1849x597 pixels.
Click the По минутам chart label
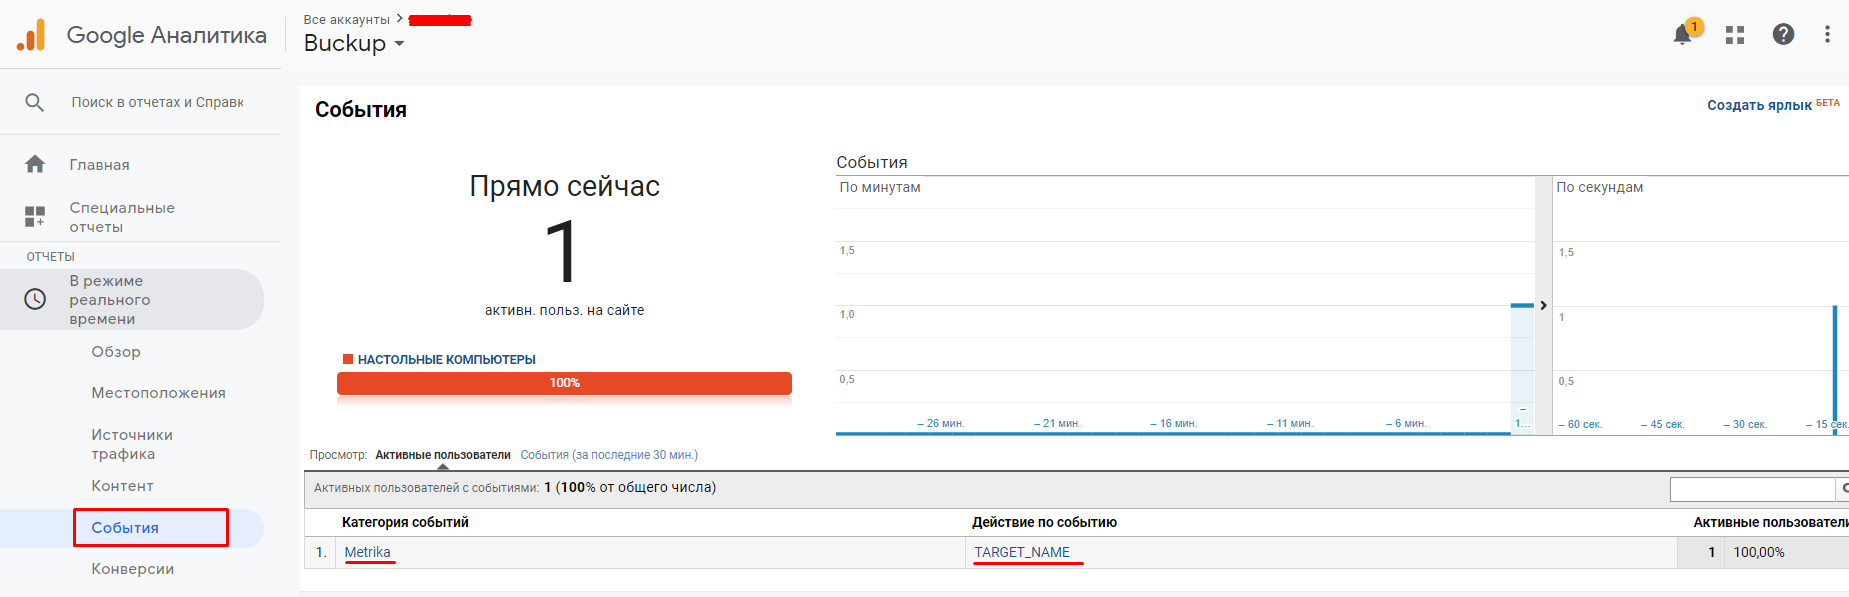pyautogui.click(x=880, y=187)
